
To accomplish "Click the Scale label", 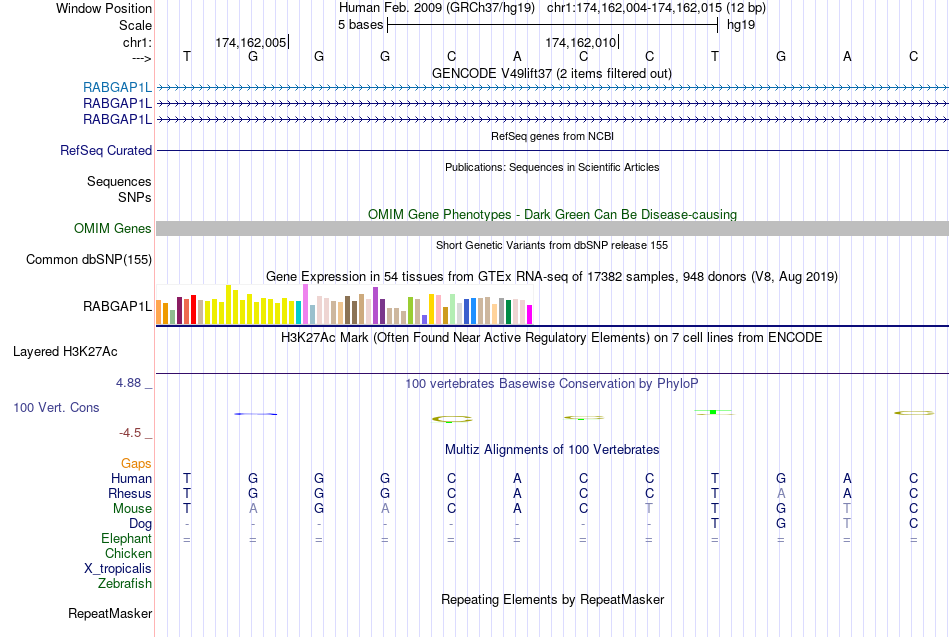I will click(136, 25).
